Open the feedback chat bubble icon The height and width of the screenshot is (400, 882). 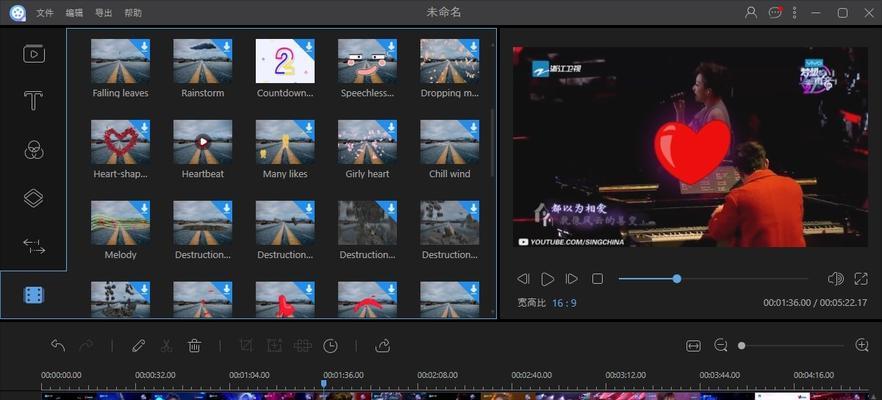coord(776,12)
